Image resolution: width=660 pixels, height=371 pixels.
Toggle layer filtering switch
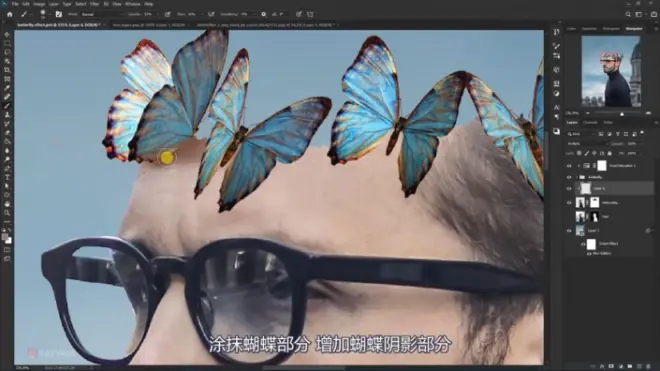point(642,133)
